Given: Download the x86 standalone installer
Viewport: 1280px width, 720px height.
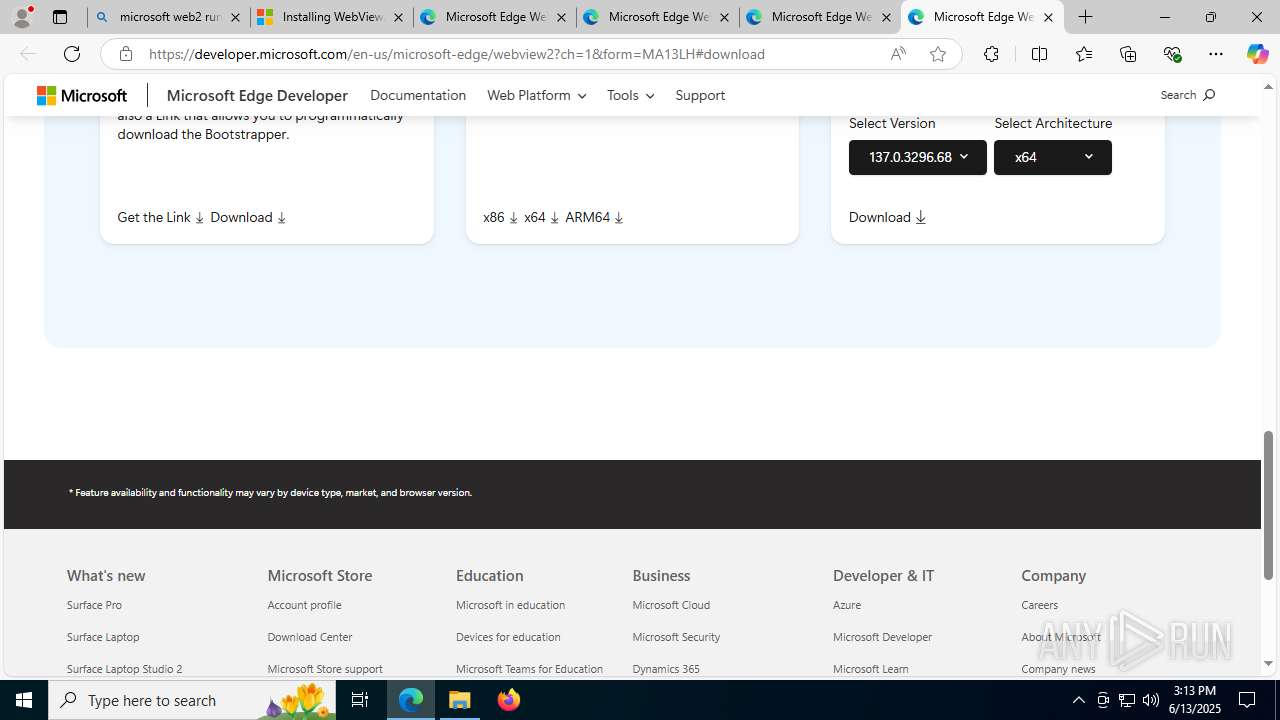Looking at the screenshot, I should coord(500,217).
